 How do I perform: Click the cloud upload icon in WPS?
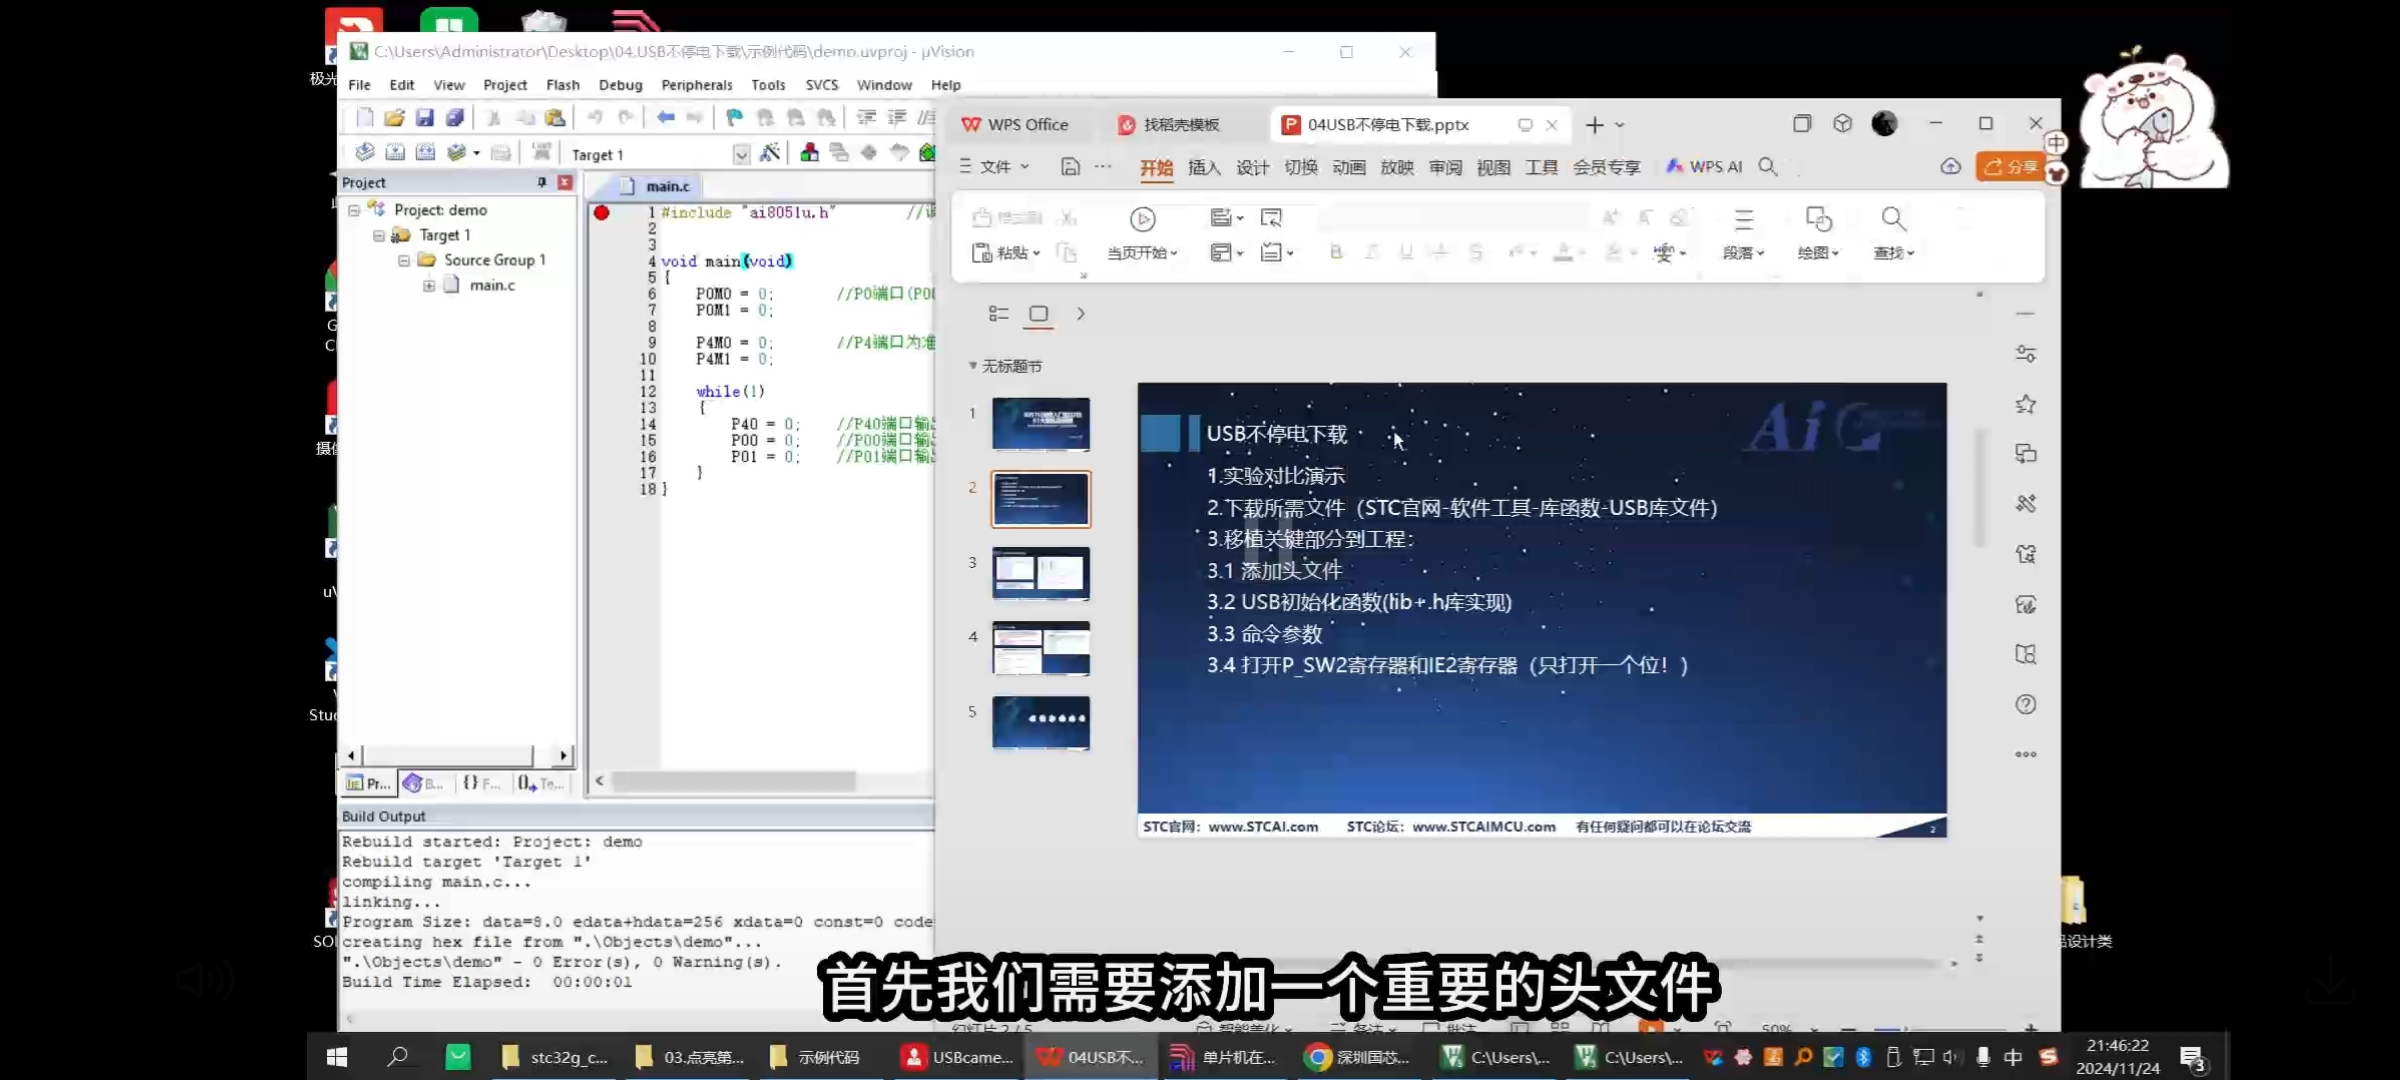1950,167
